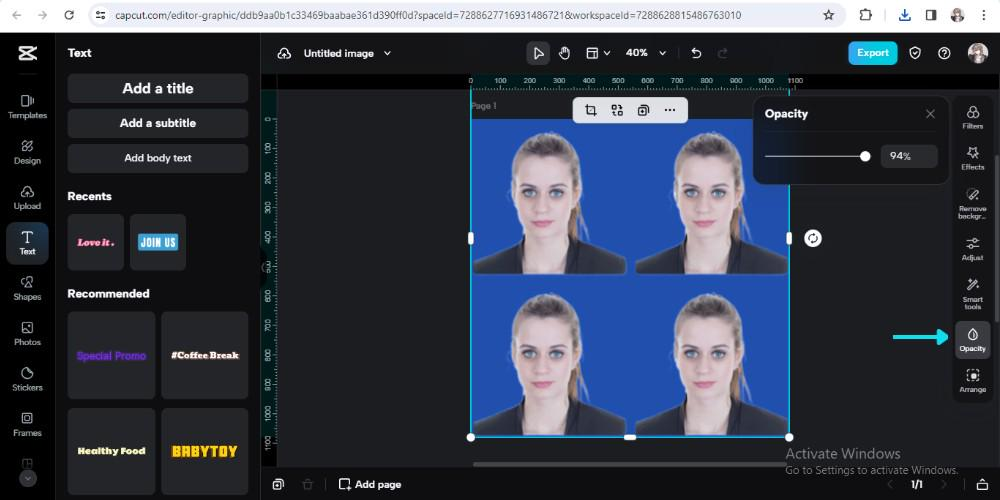Open the Photos panel
Screen dimensions: 1000x500
coord(27,334)
